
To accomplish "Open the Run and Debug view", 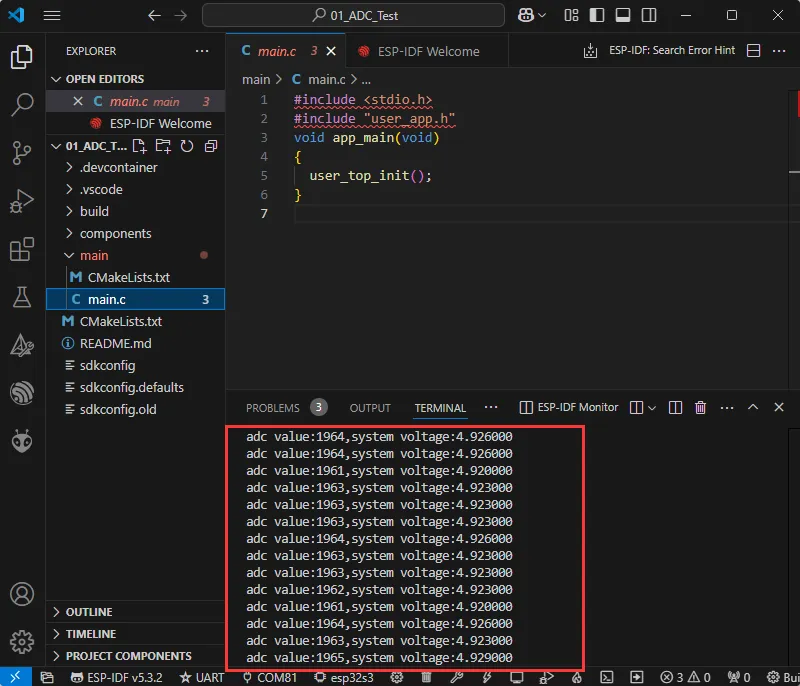I will click(22, 201).
